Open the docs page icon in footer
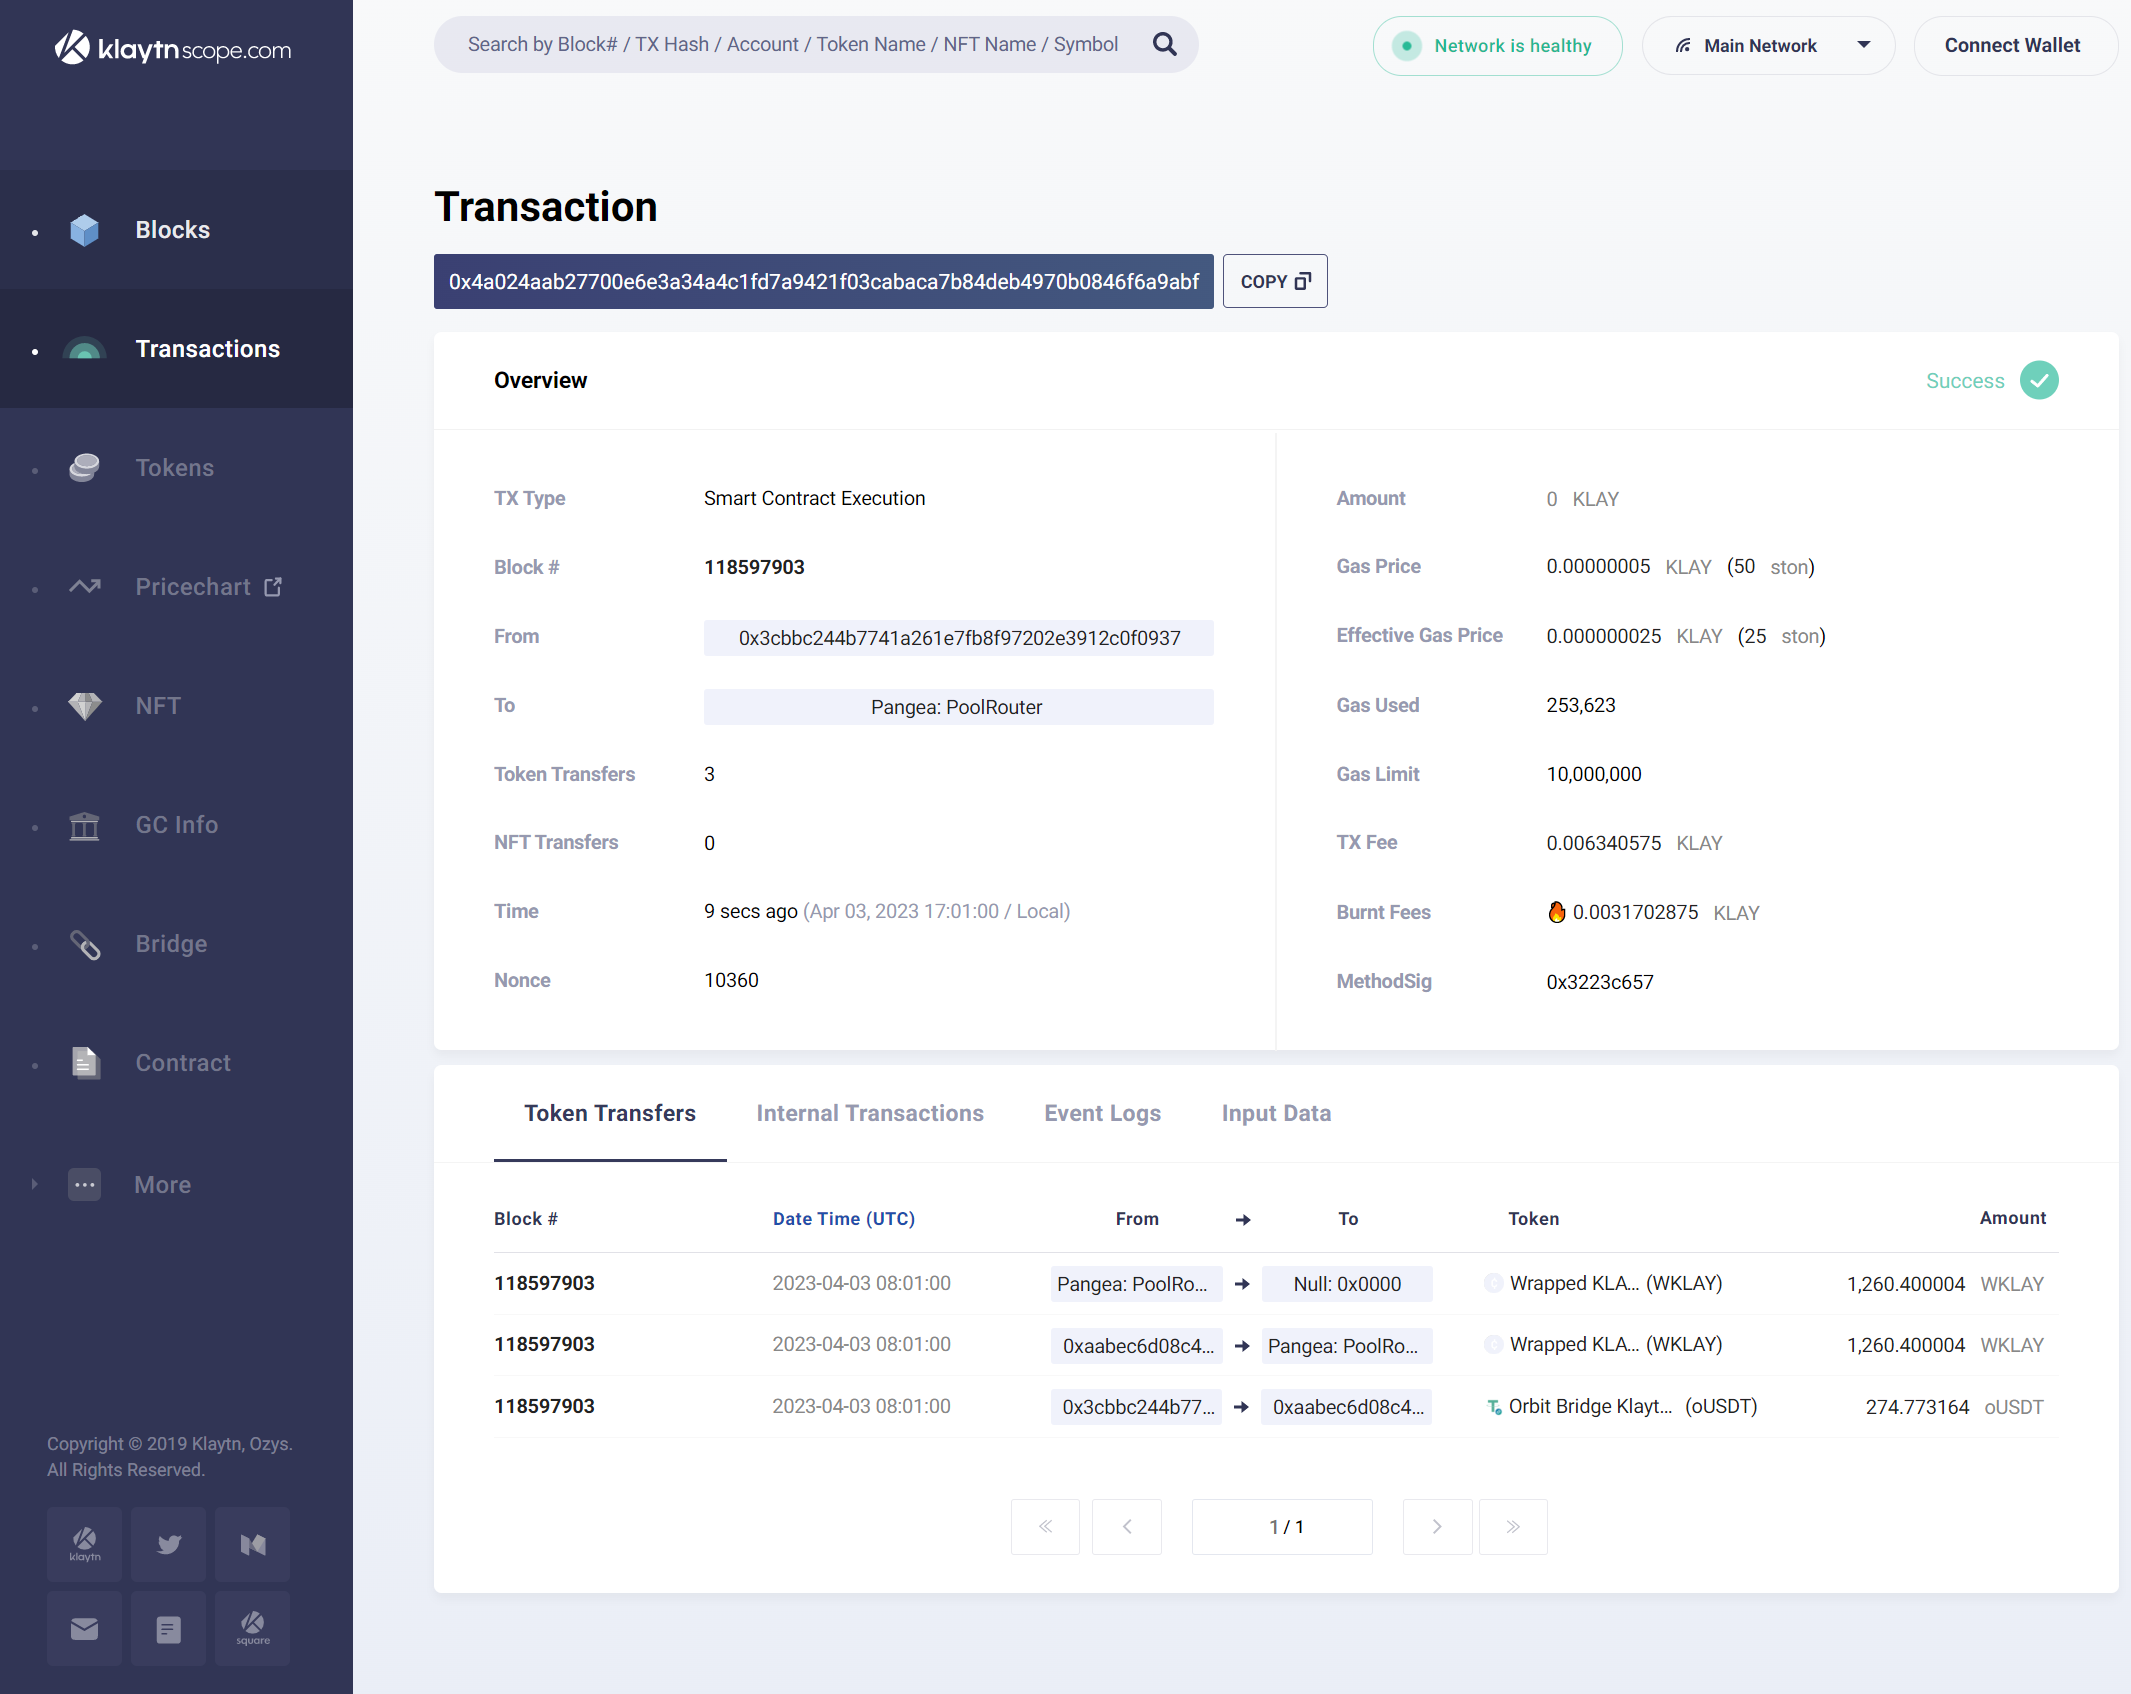Screen dimensions: 2131x1694 coord(169,1629)
